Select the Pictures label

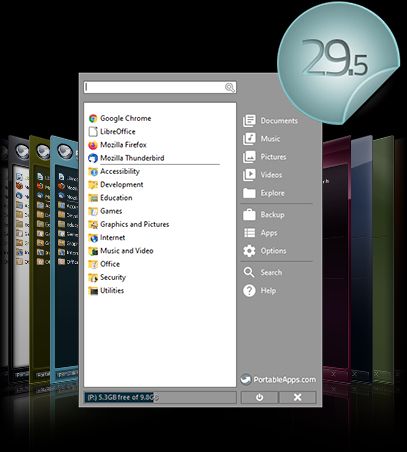(x=274, y=157)
